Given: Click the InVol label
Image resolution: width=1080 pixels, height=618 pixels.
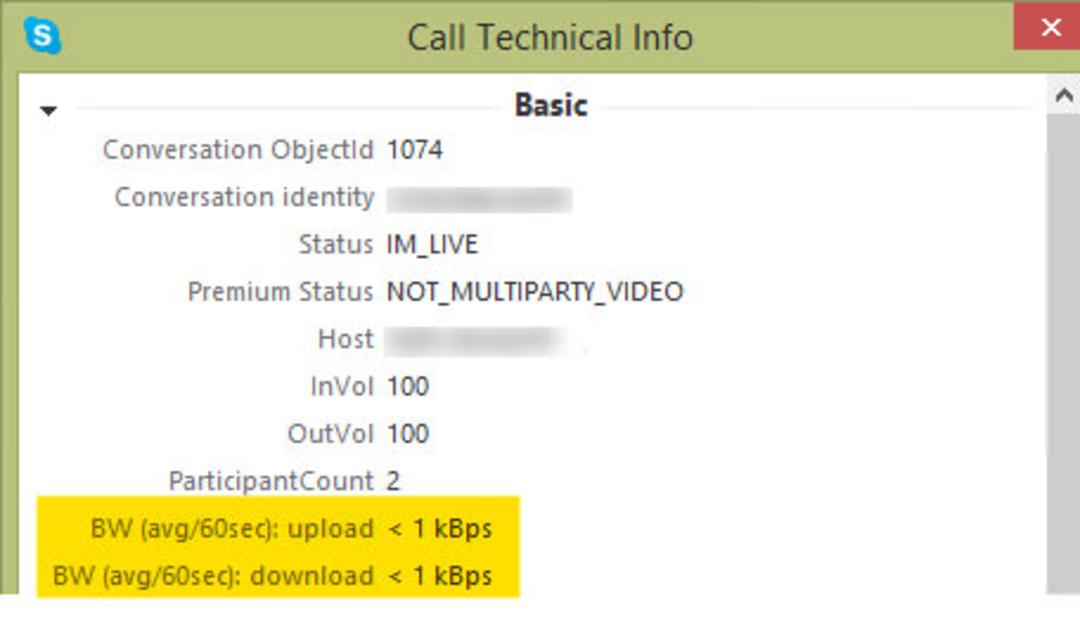Looking at the screenshot, I should click(x=342, y=387).
